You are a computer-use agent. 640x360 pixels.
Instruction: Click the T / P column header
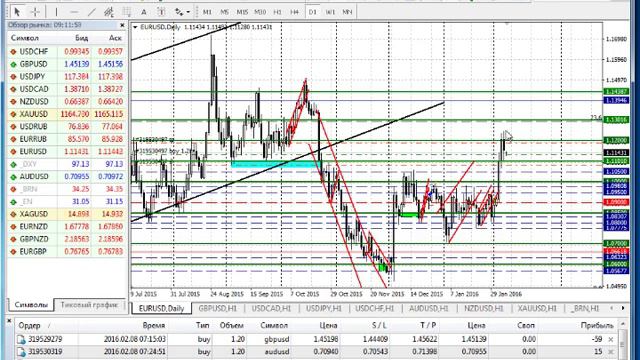428,325
